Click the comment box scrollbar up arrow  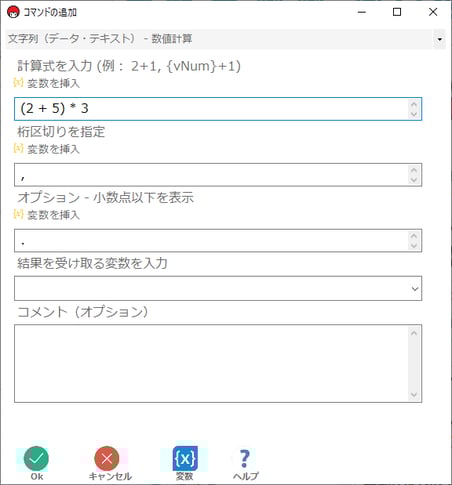point(414,332)
